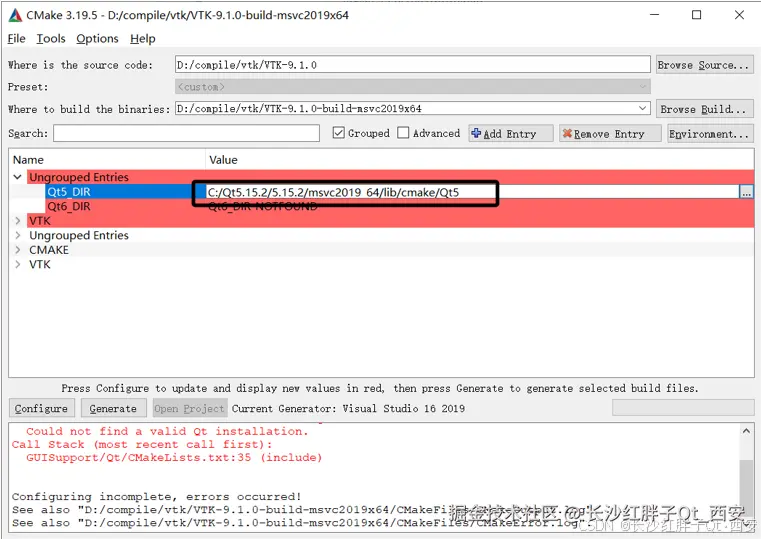Expand the red VTK group

coord(17,221)
